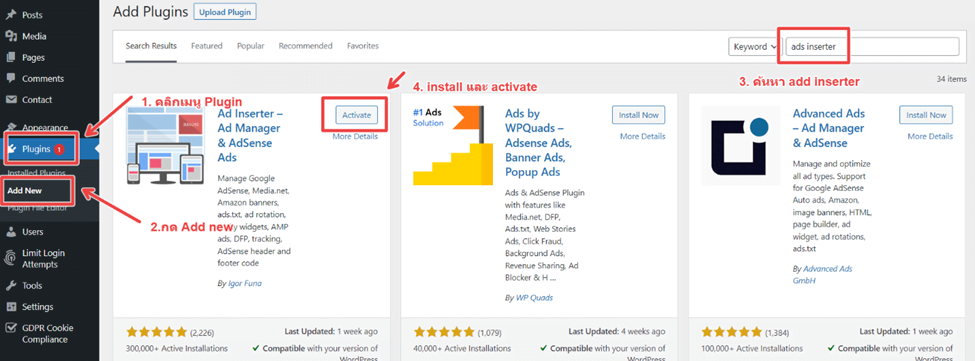Click the Pages icon in sidebar
The image size is (975, 361).
(x=11, y=57)
